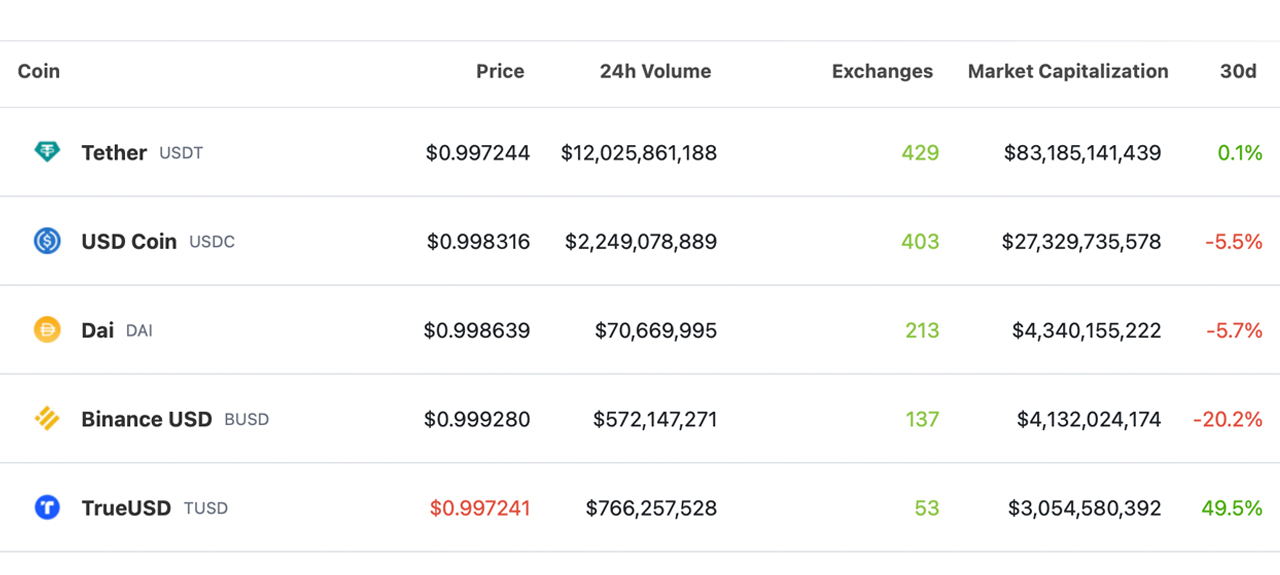Select Tether volume $12,025,861,188
1280x575 pixels.
pyautogui.click(x=639, y=153)
